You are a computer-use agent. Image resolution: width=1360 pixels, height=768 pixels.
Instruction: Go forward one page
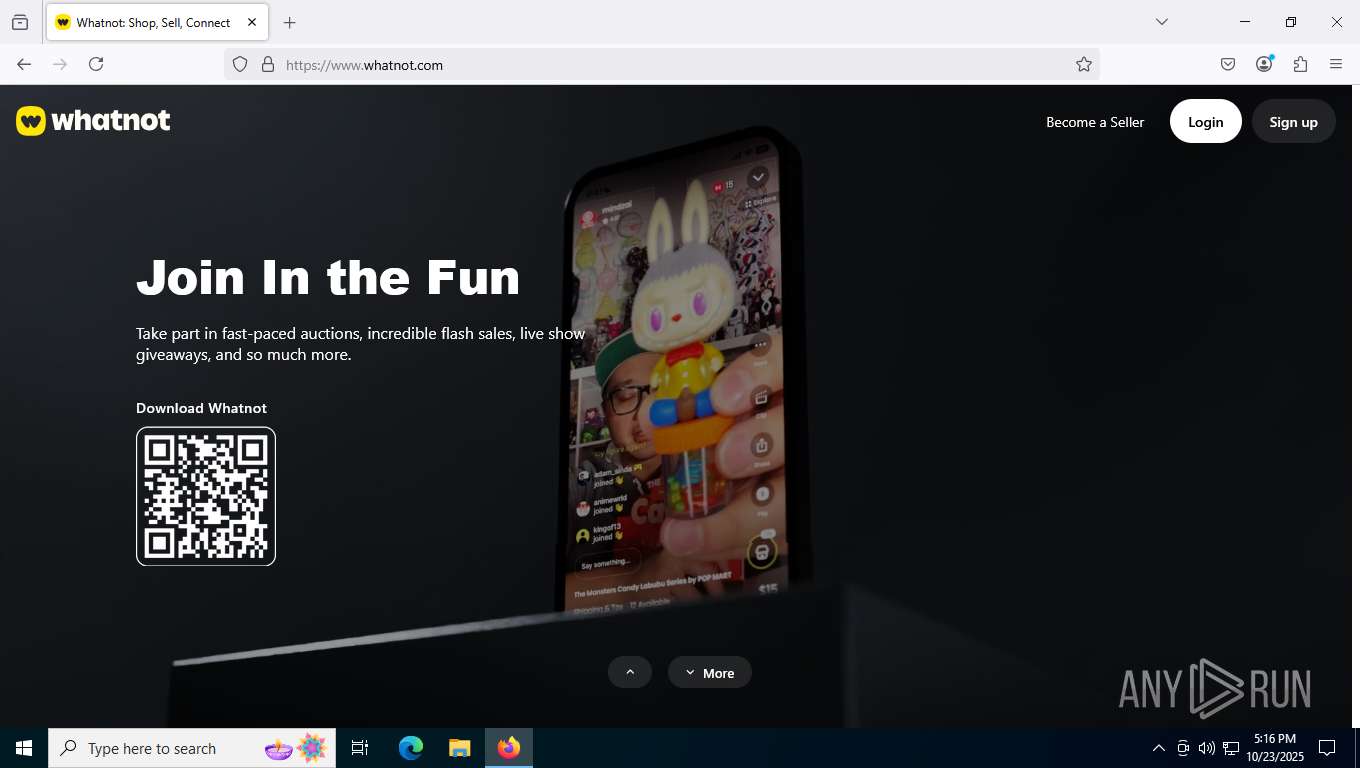60,64
